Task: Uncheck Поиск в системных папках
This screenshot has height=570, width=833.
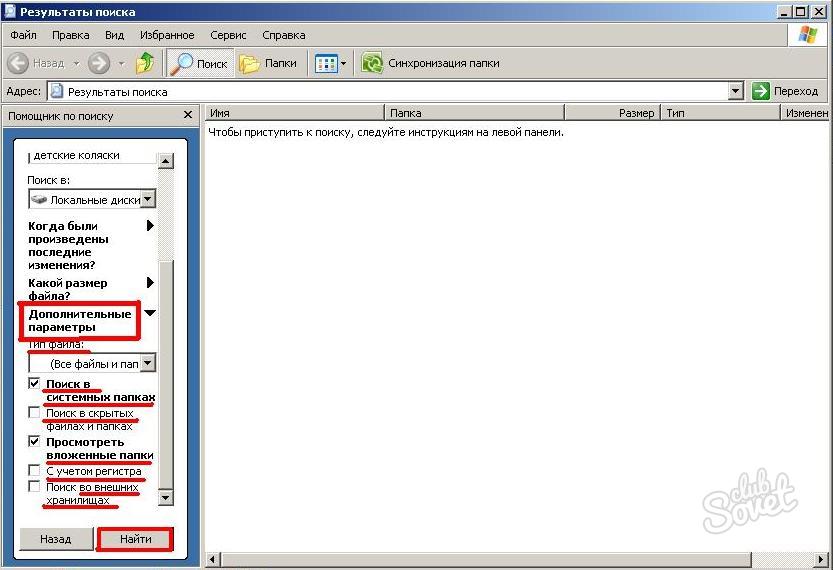Action: [35, 384]
